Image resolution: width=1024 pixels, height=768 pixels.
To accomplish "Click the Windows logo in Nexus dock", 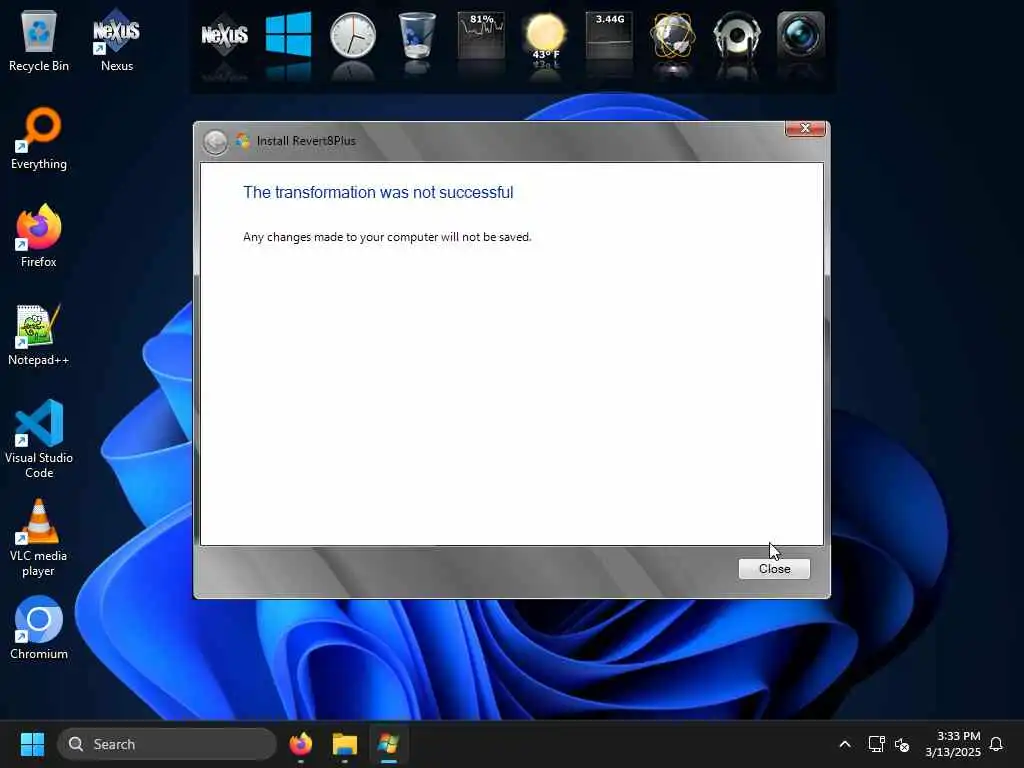I will [288, 35].
